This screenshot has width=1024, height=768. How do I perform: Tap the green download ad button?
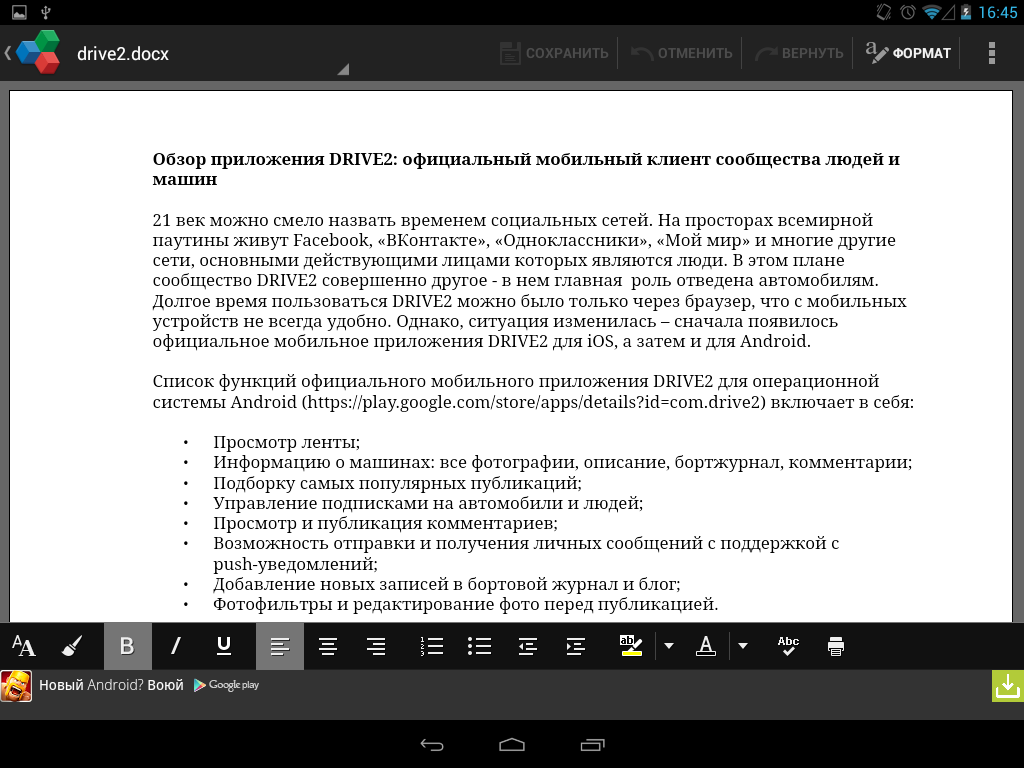click(1008, 686)
